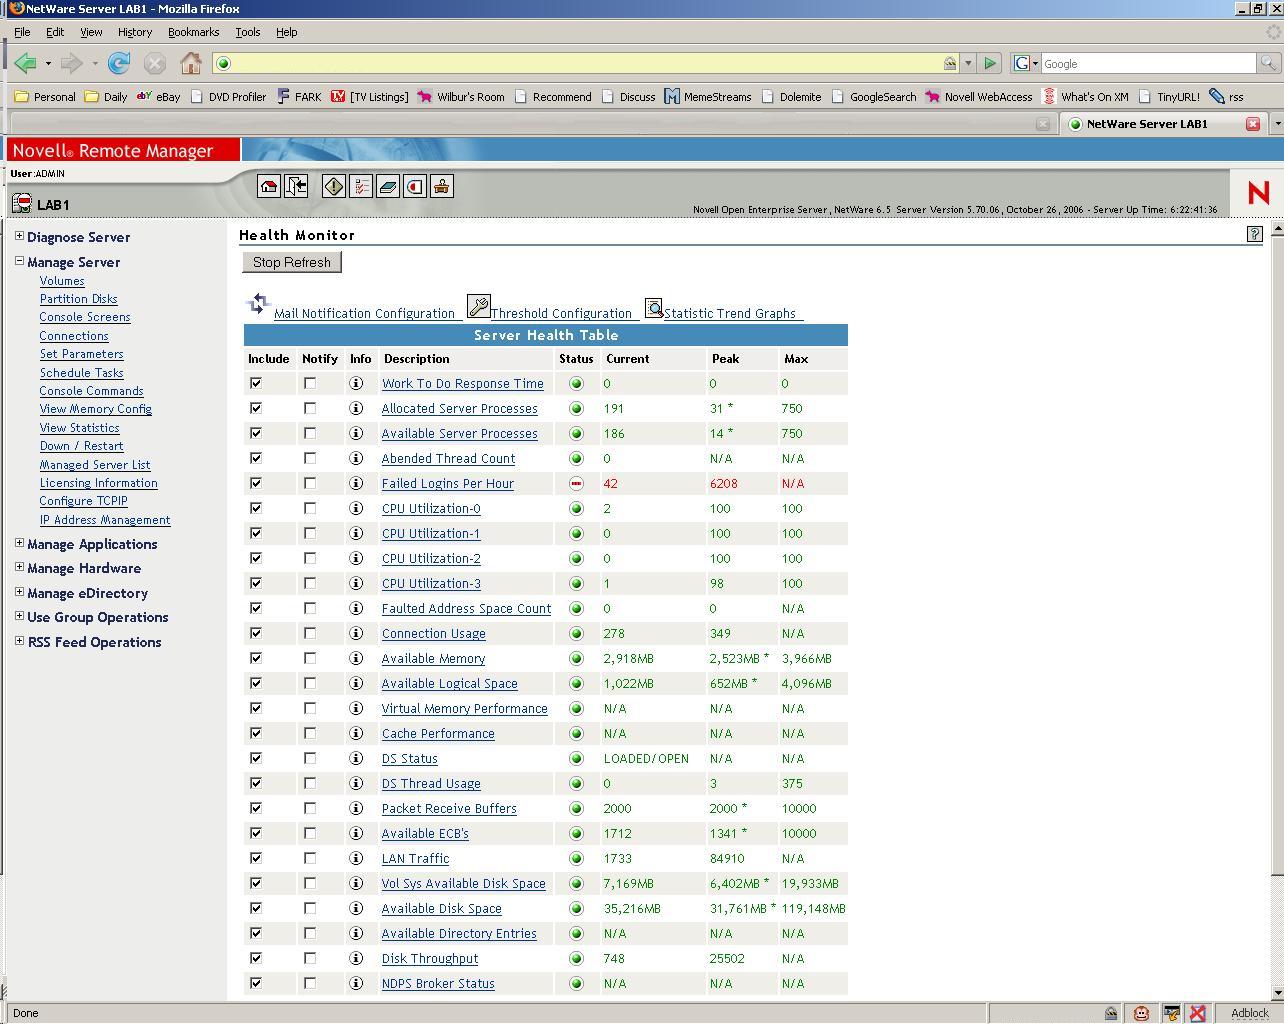Enable Notify for Available Memory
The height and width of the screenshot is (1024, 1284).
click(x=310, y=658)
